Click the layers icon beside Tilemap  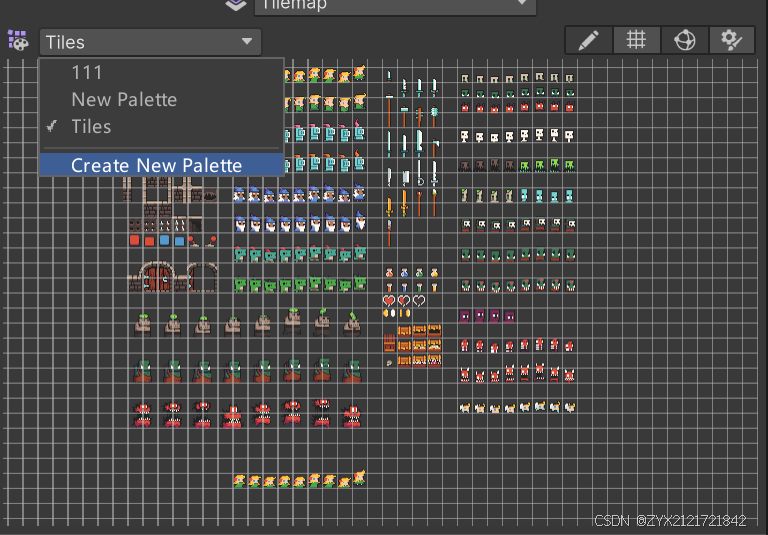[x=236, y=5]
